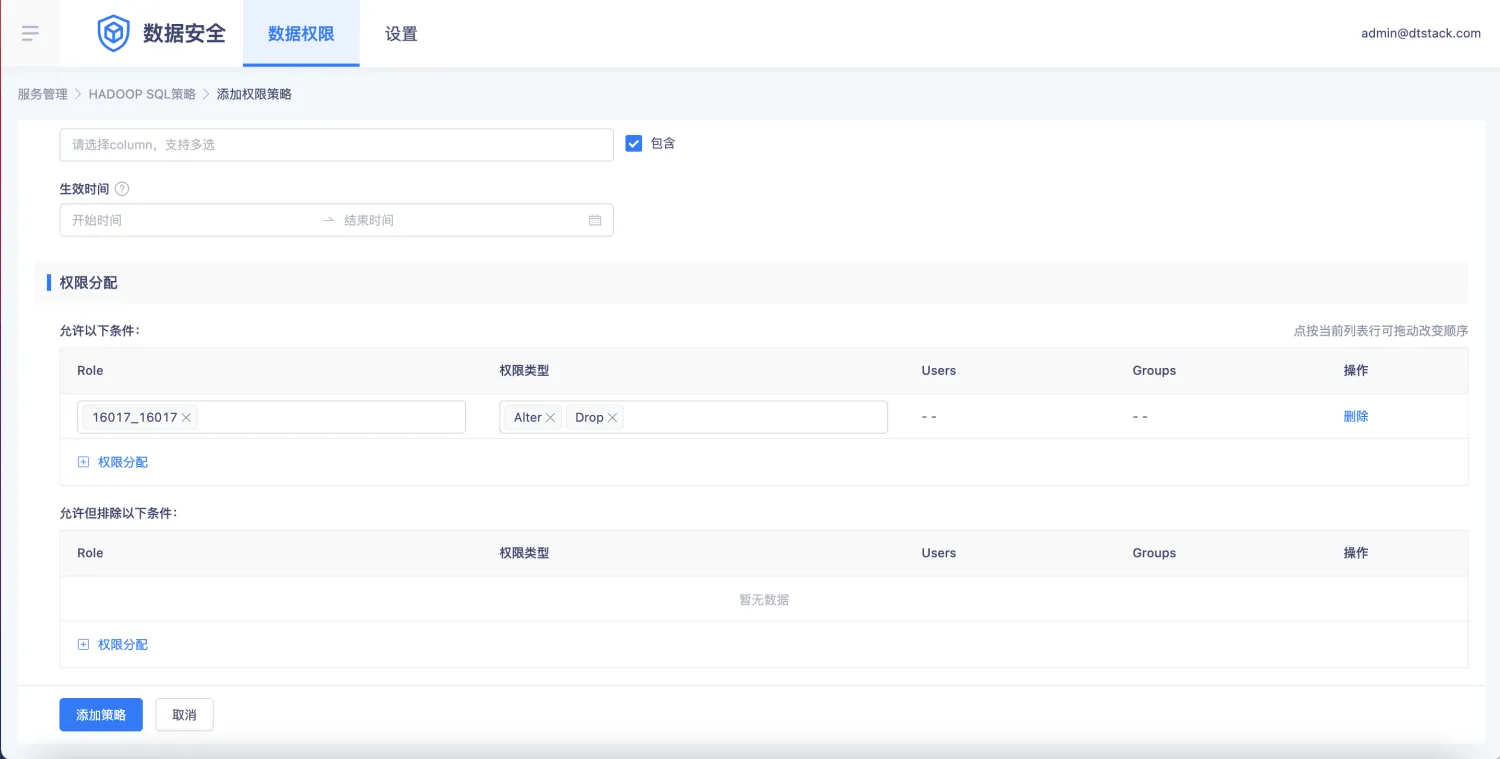Screen dimensions: 1500x759
Task: Switch to the 数据权限 tab
Action: pyautogui.click(x=301, y=34)
